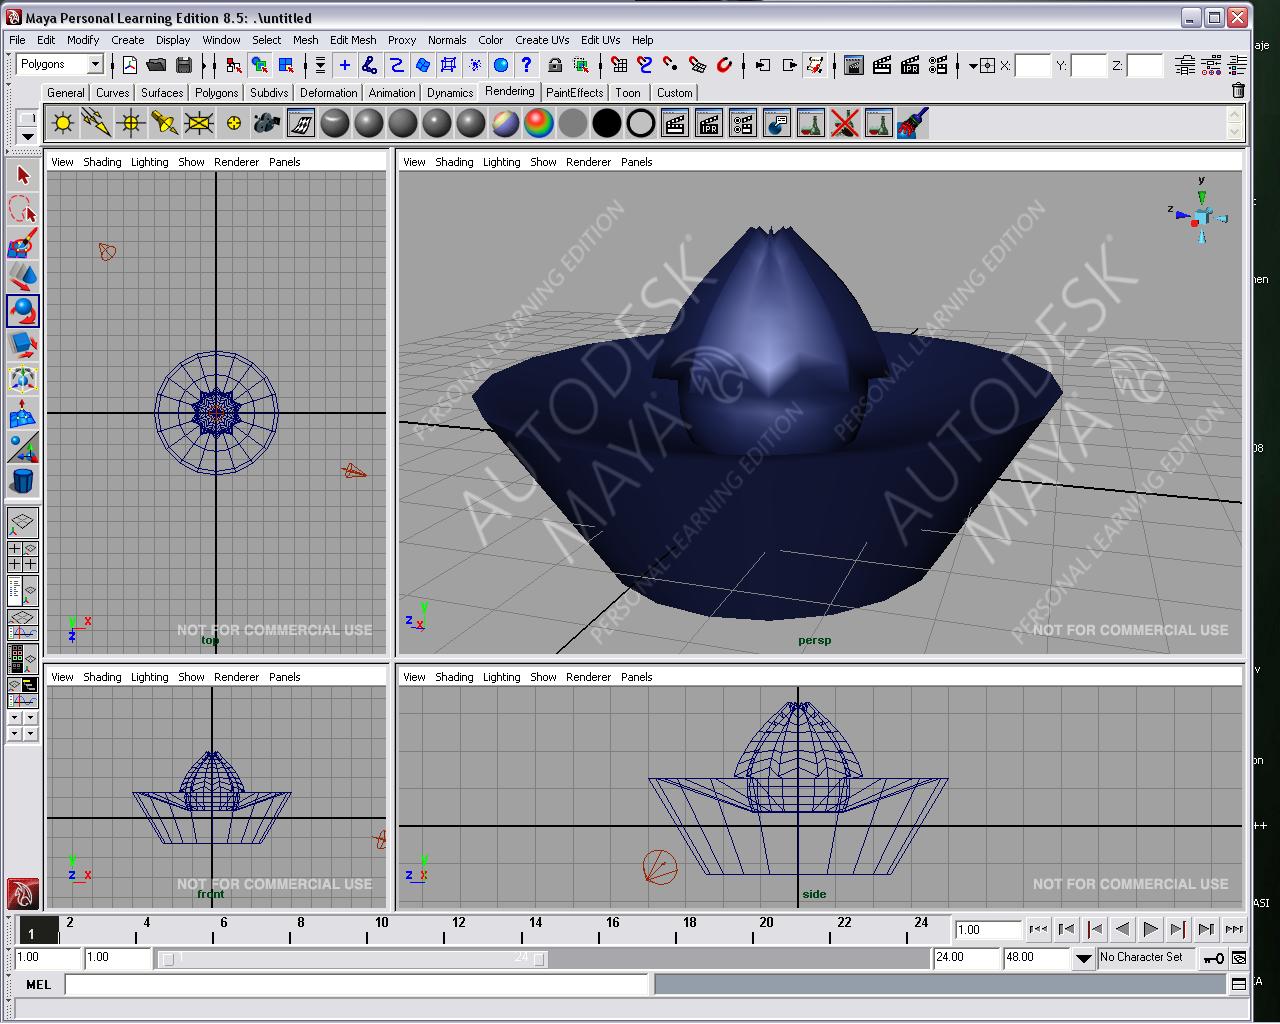Viewport: 1280px width, 1024px height.
Task: Open the Script Editor button
Action: coord(1239,985)
